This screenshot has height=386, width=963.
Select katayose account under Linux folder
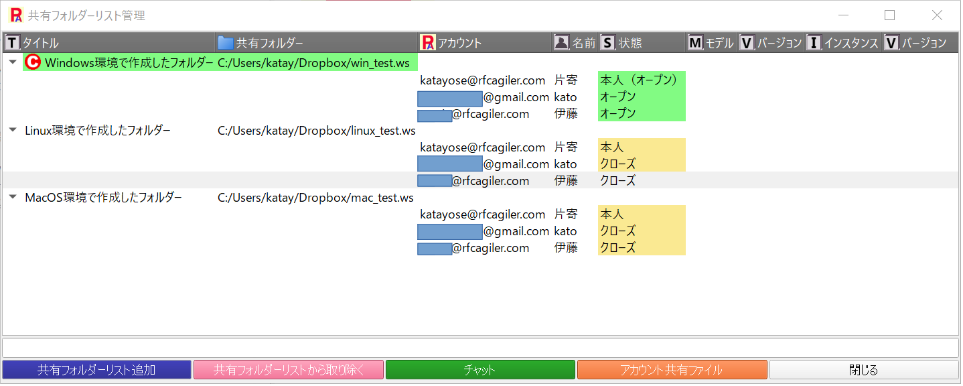(x=483, y=147)
